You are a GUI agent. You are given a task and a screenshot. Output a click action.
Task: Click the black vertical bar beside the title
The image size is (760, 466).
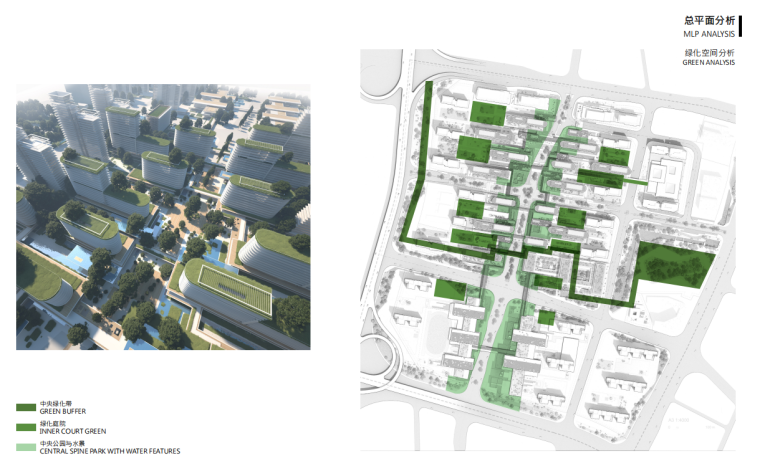pyautogui.click(x=740, y=25)
